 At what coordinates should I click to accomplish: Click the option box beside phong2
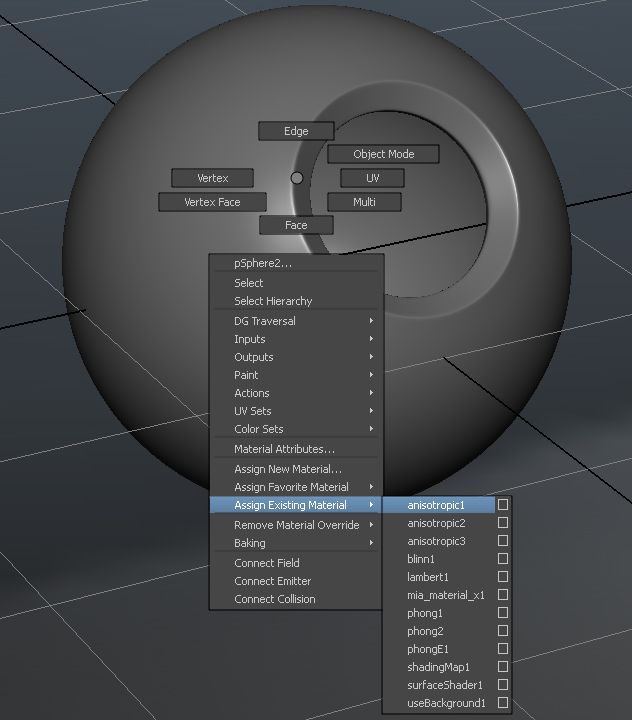pos(503,630)
